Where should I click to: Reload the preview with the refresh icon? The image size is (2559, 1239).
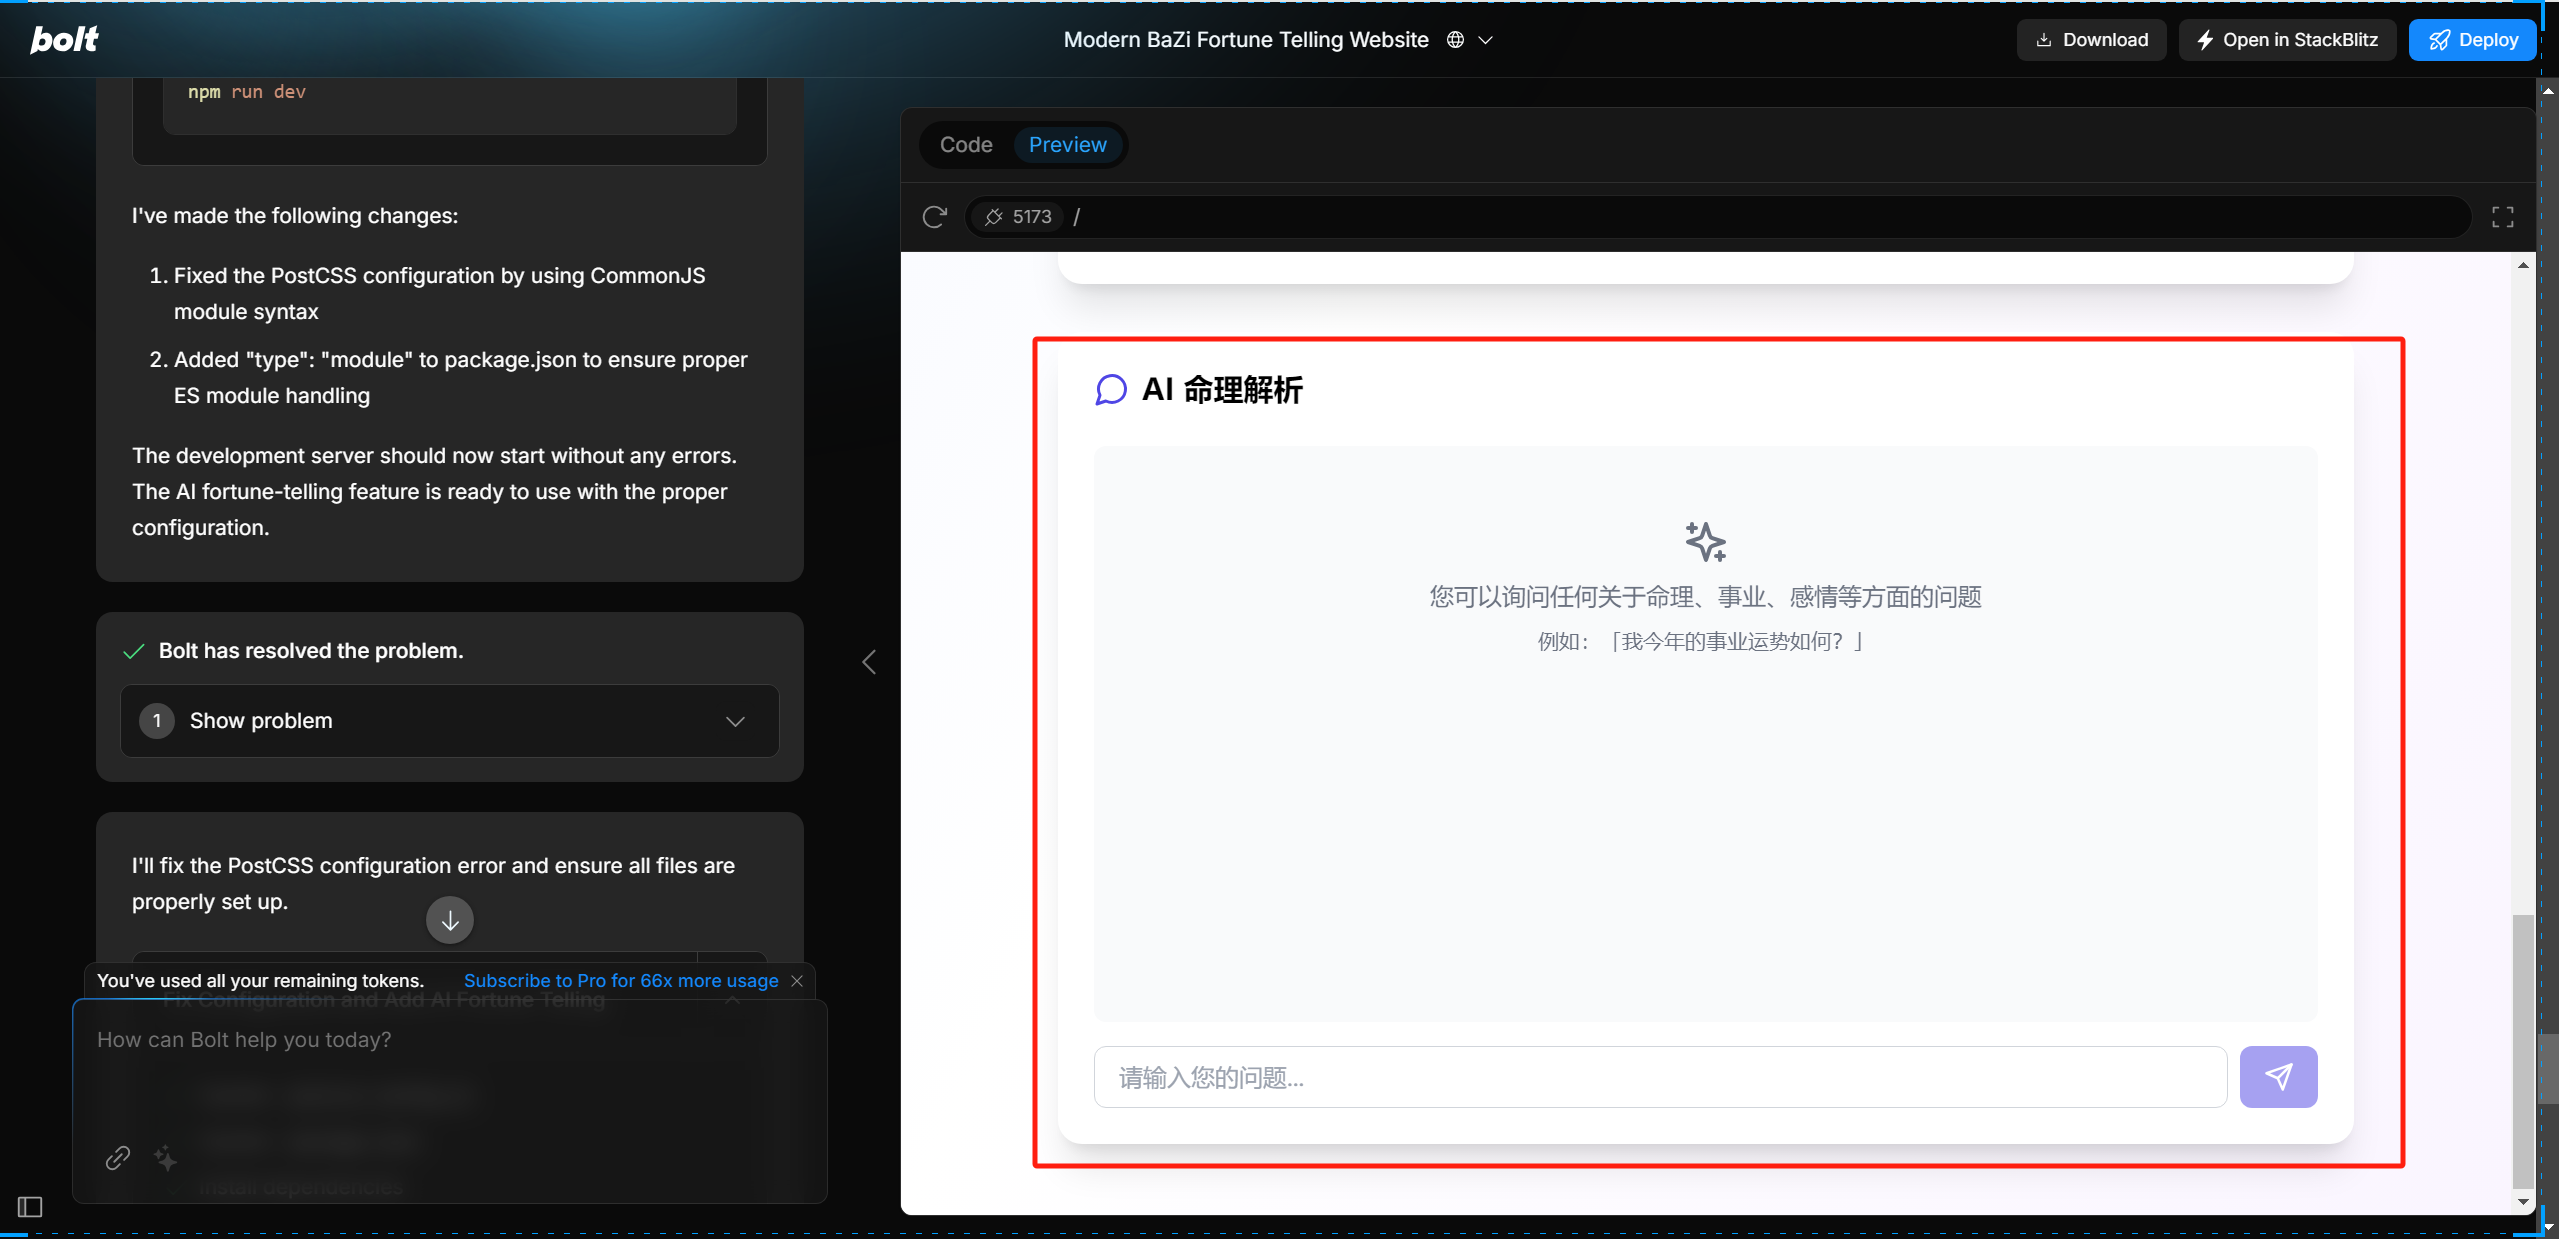tap(933, 216)
